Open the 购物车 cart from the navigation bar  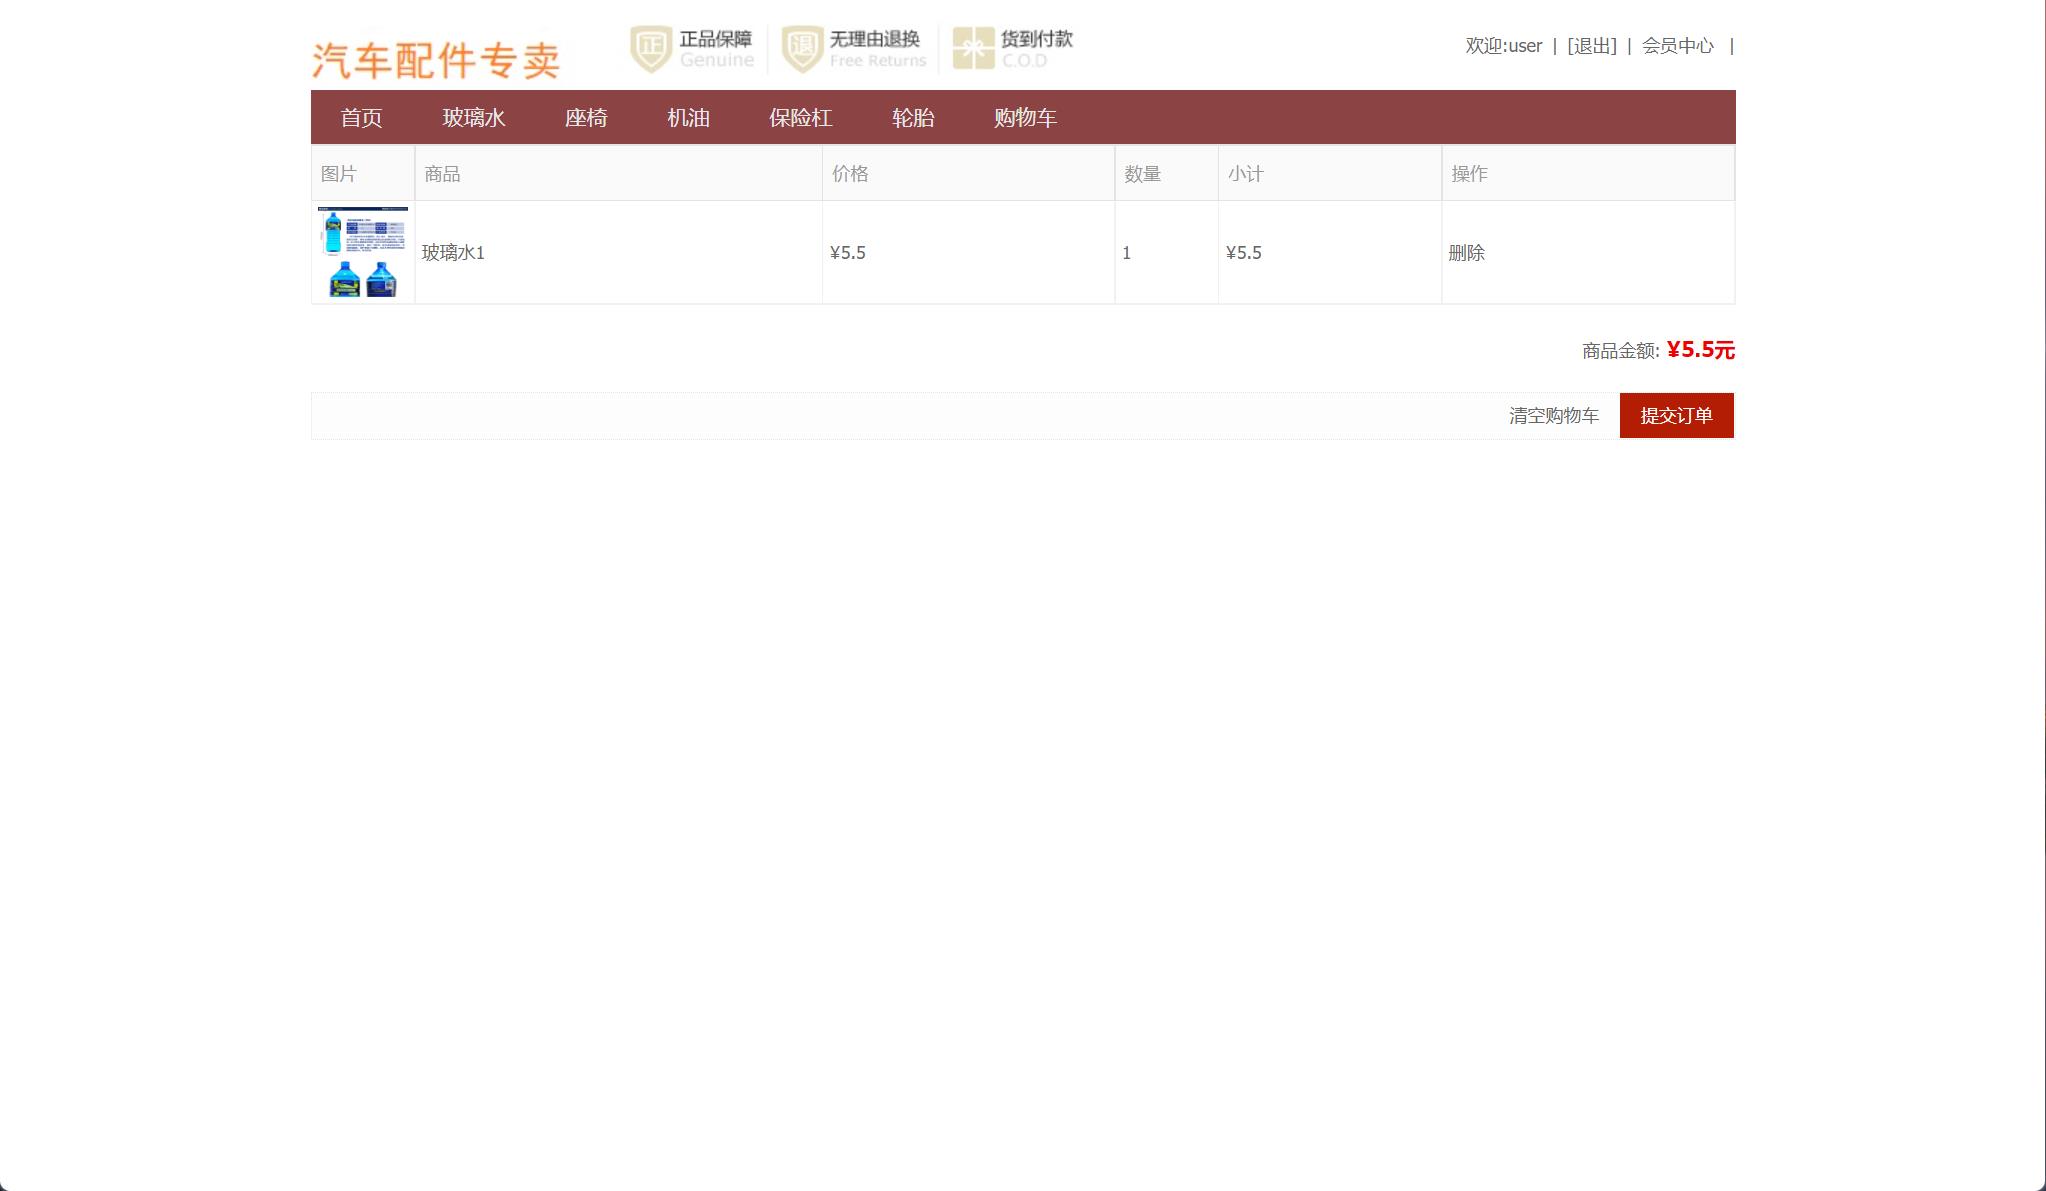pos(1024,117)
